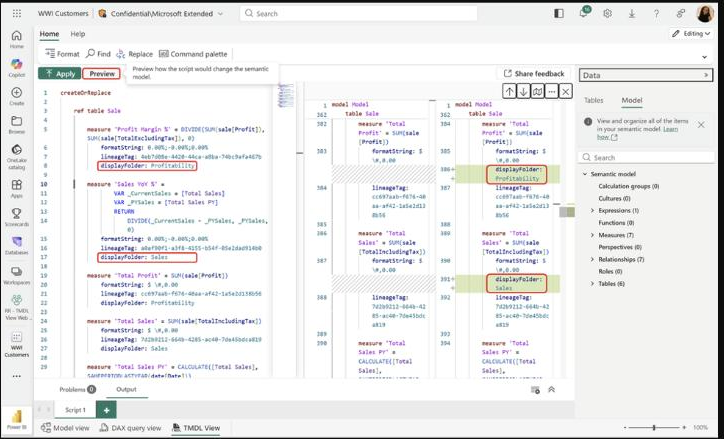Click the Format toolbar button
The width and height of the screenshot is (724, 439).
[62, 54]
